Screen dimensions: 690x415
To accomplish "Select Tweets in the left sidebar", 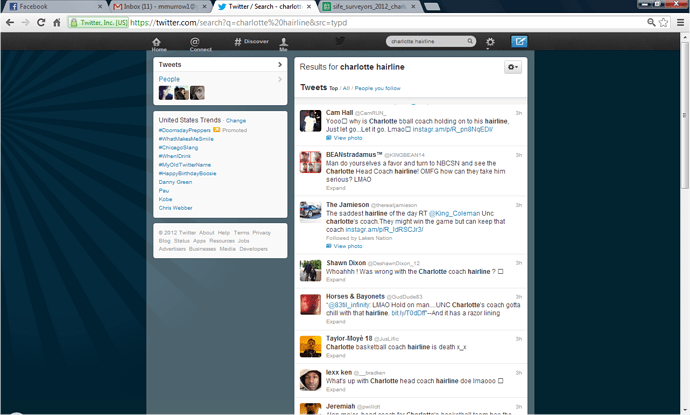I will pos(220,65).
